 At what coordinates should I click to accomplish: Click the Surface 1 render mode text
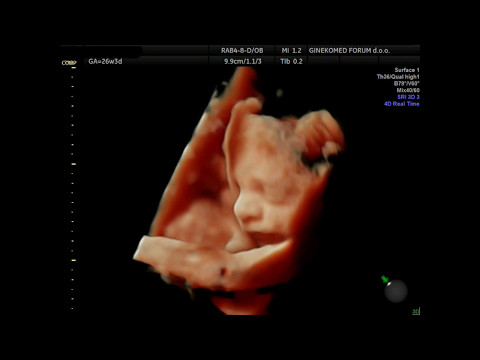[407, 70]
